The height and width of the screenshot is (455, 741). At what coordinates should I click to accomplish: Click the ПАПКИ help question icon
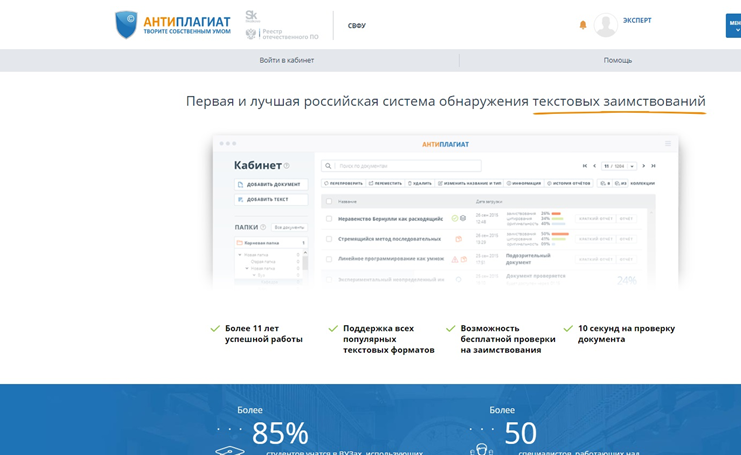click(x=263, y=227)
